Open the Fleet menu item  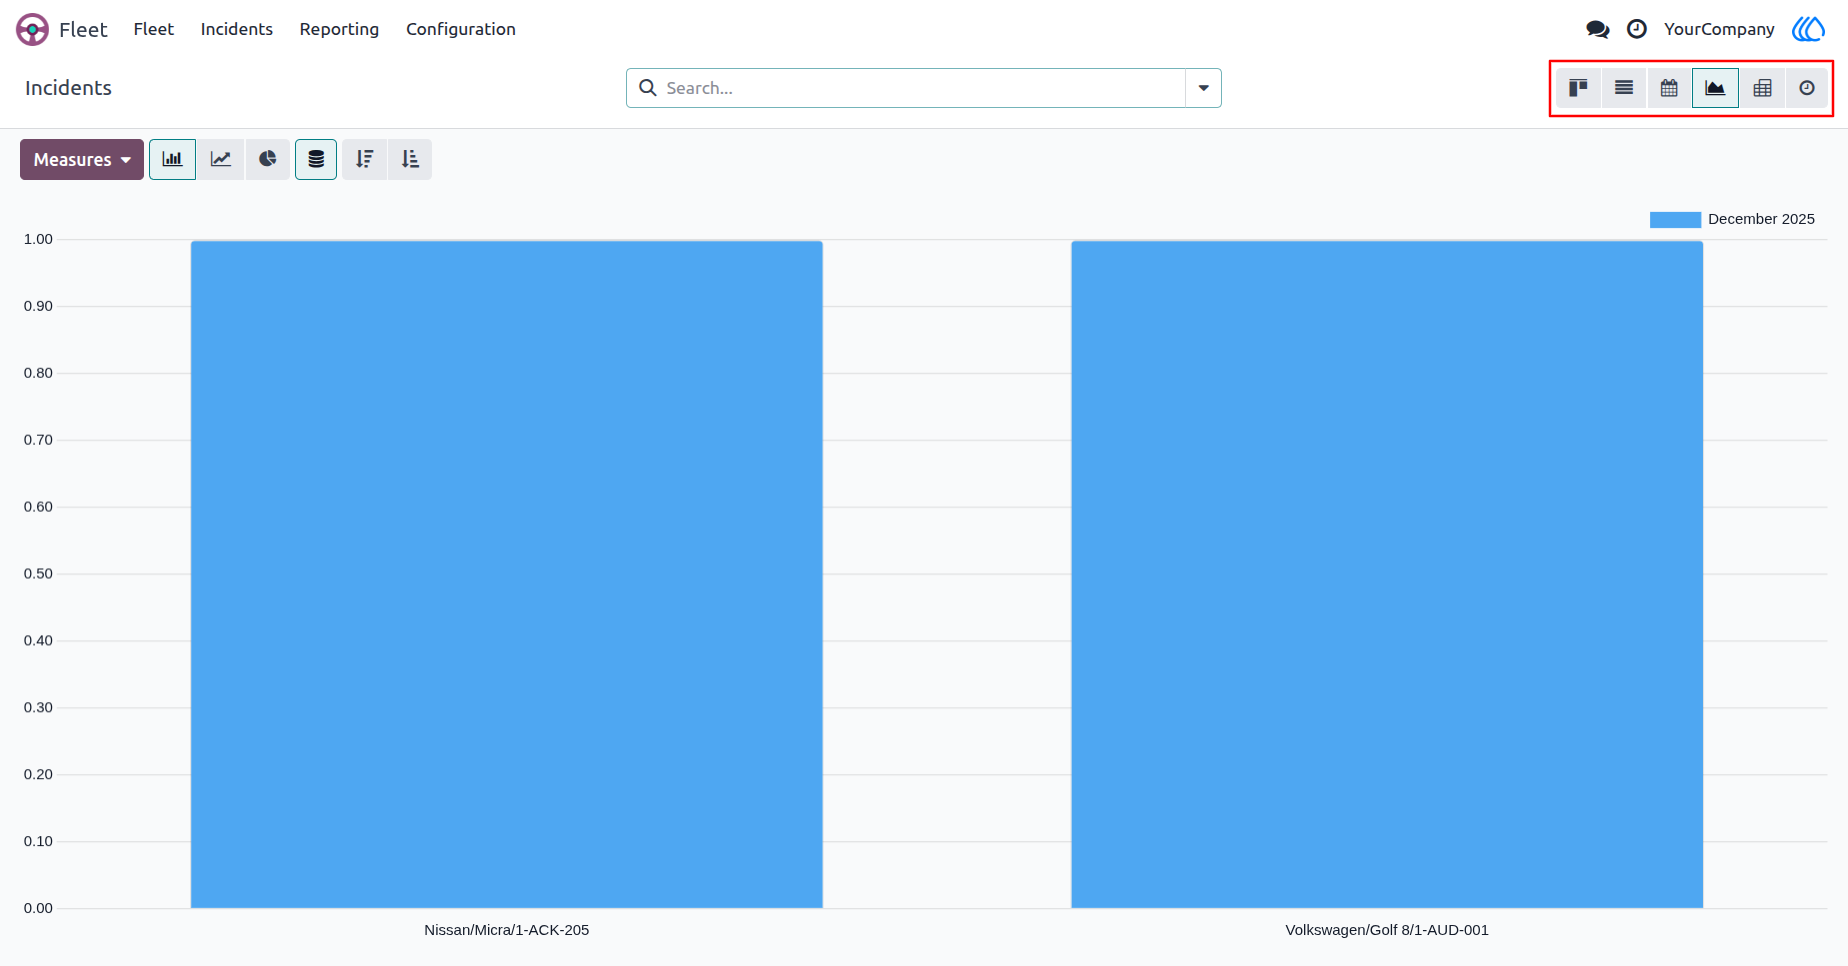[x=153, y=29]
